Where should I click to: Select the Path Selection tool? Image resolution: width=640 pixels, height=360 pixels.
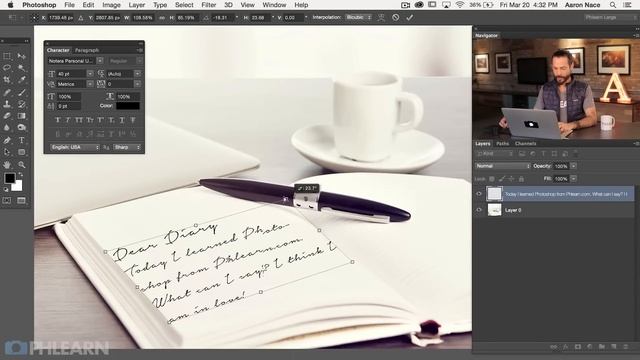click(x=7, y=152)
